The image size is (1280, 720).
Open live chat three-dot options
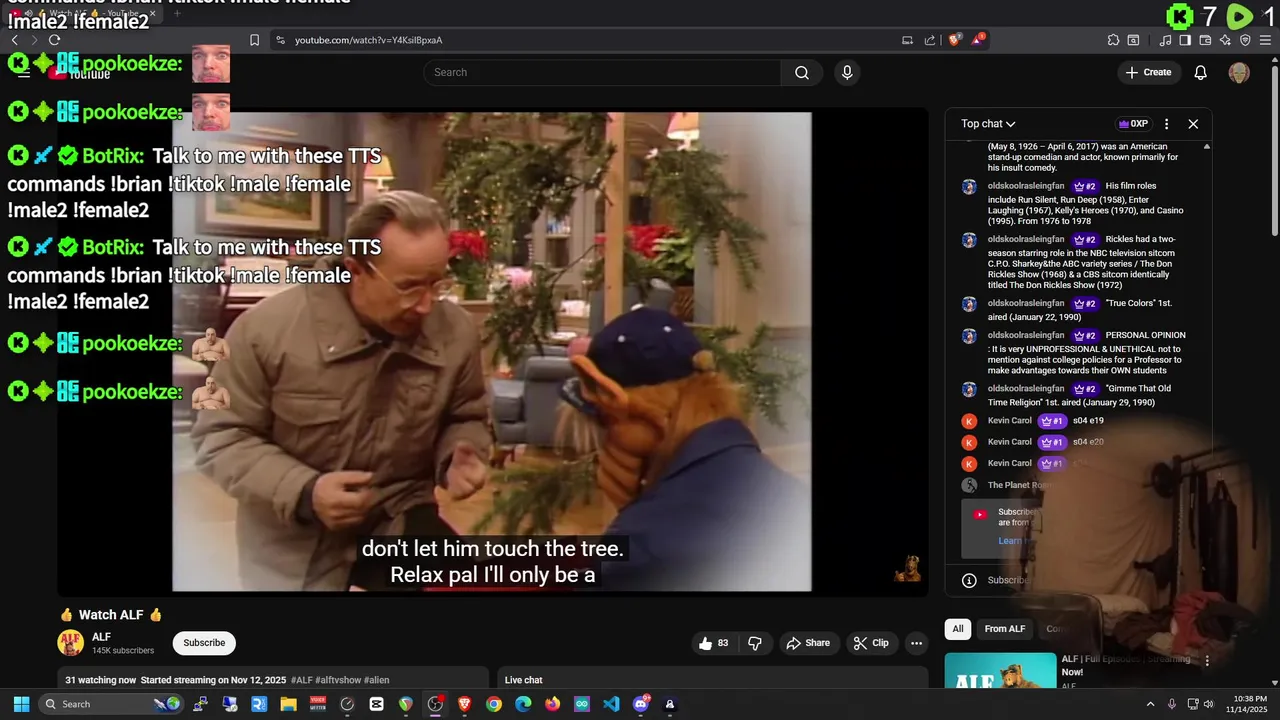tap(1166, 124)
